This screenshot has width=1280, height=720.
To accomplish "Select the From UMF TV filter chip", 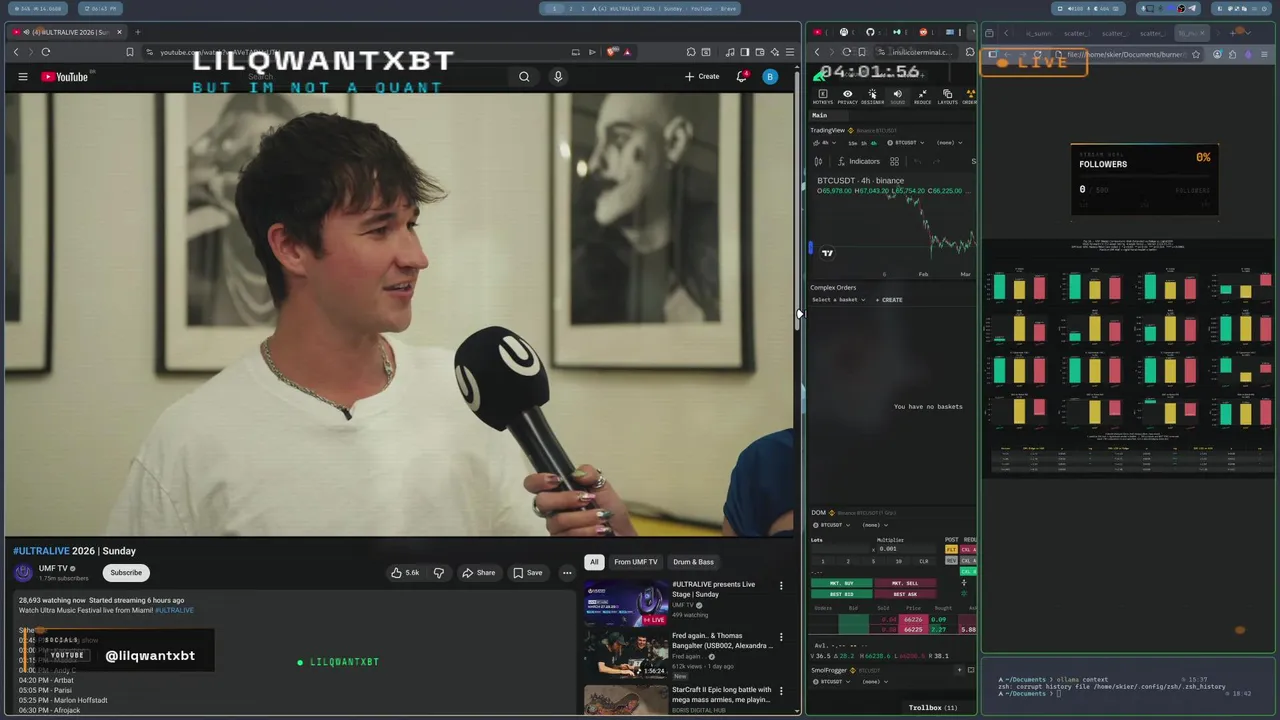I will [x=636, y=562].
